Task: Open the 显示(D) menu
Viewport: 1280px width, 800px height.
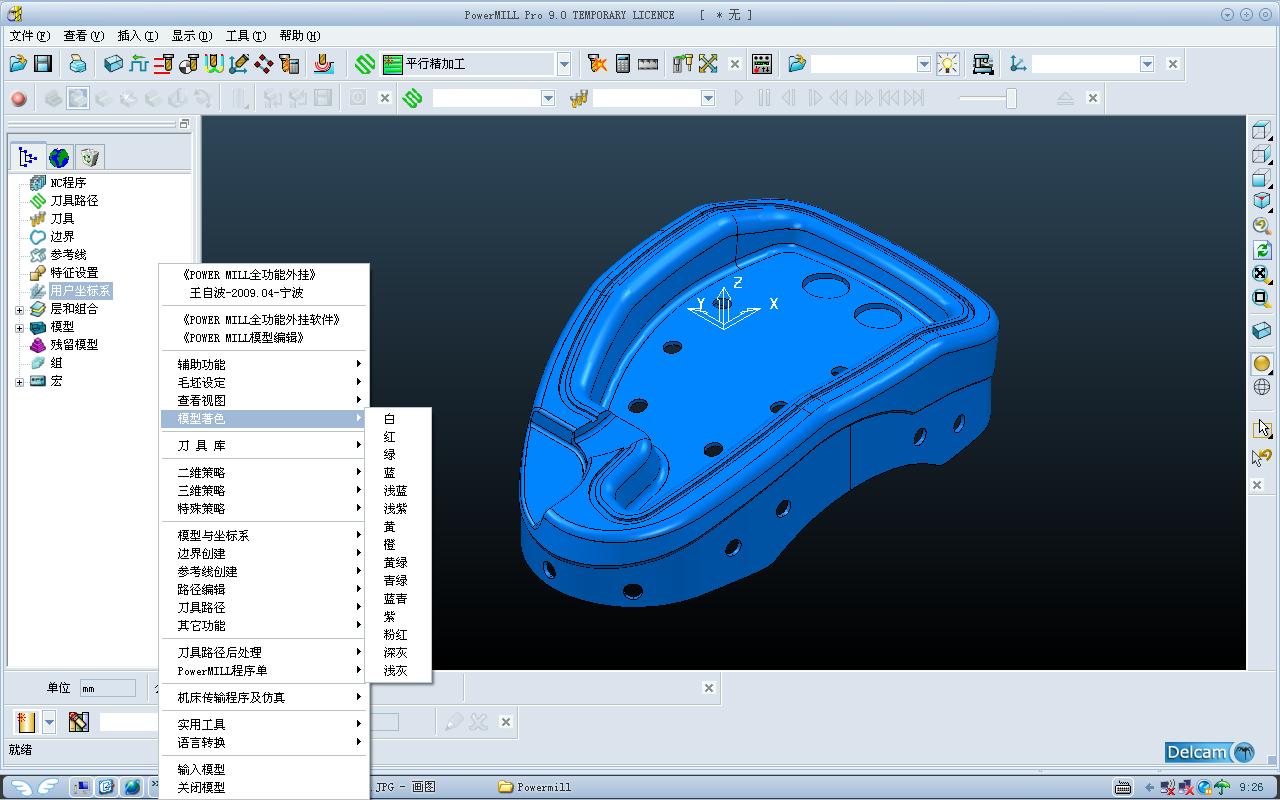Action: (x=191, y=36)
